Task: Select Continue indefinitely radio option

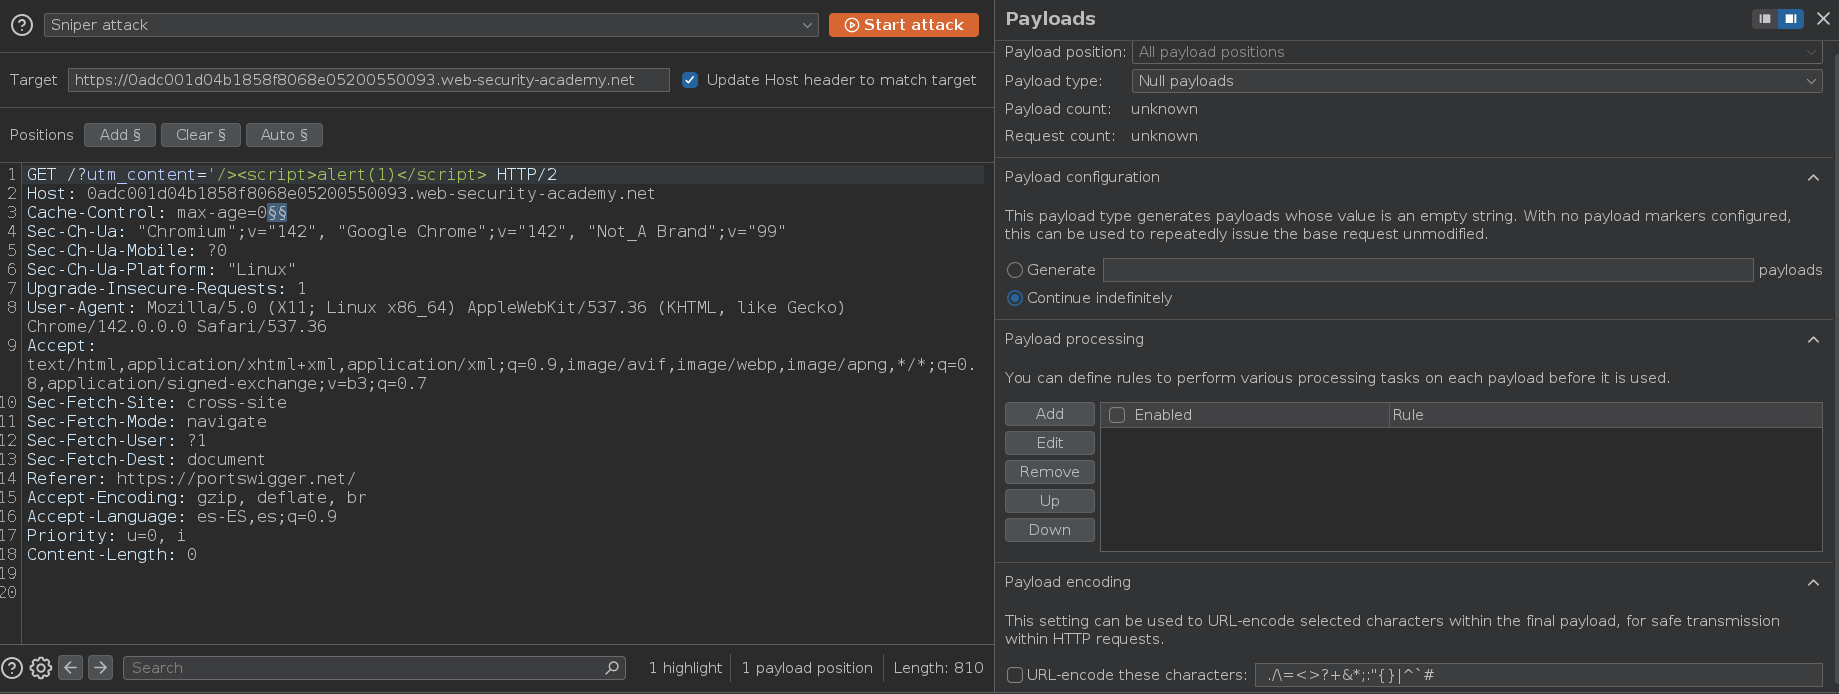Action: tap(1015, 298)
